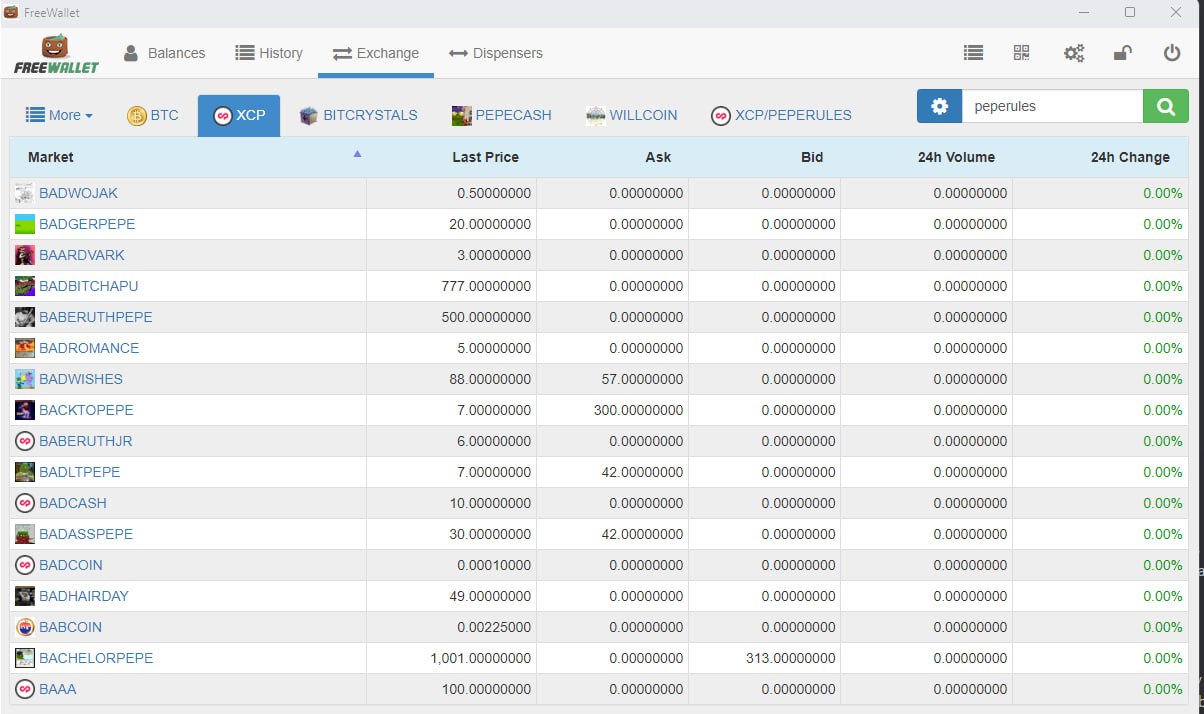The width and height of the screenshot is (1204, 714).
Task: Go to the Dispensers tab
Action: click(x=496, y=53)
